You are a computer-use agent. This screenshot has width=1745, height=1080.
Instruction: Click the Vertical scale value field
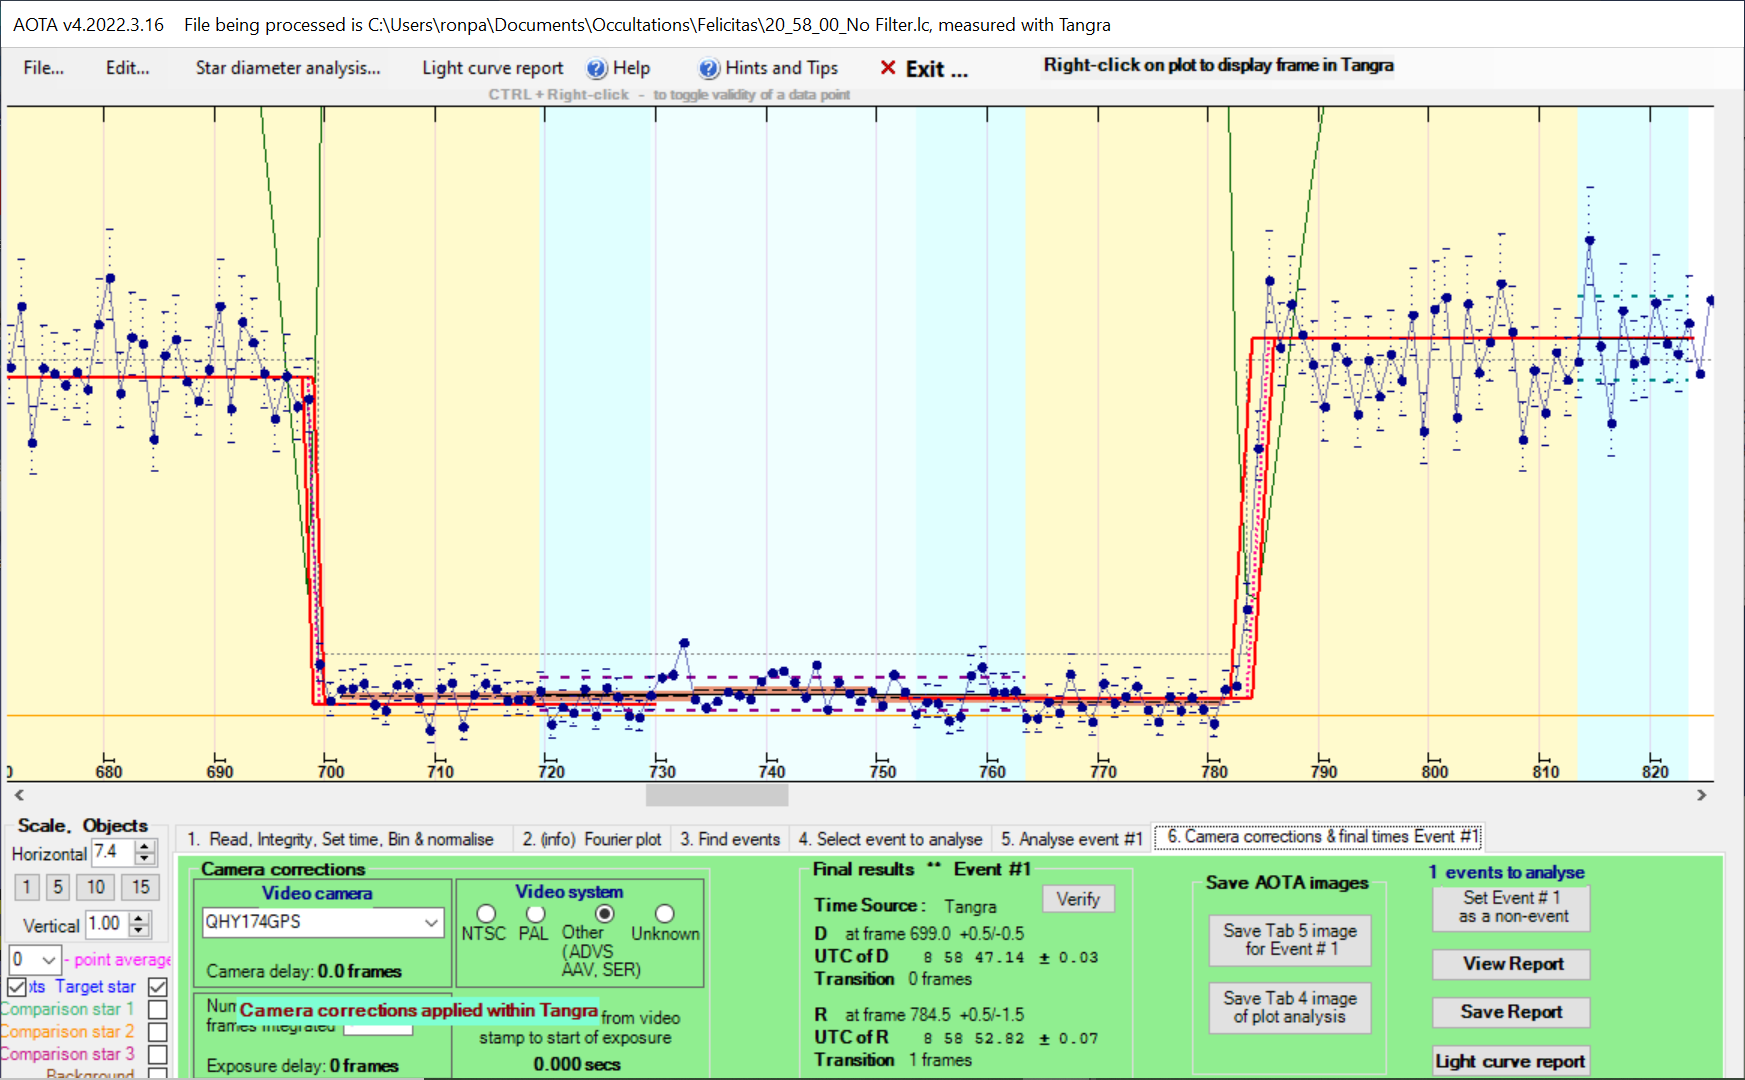107,924
